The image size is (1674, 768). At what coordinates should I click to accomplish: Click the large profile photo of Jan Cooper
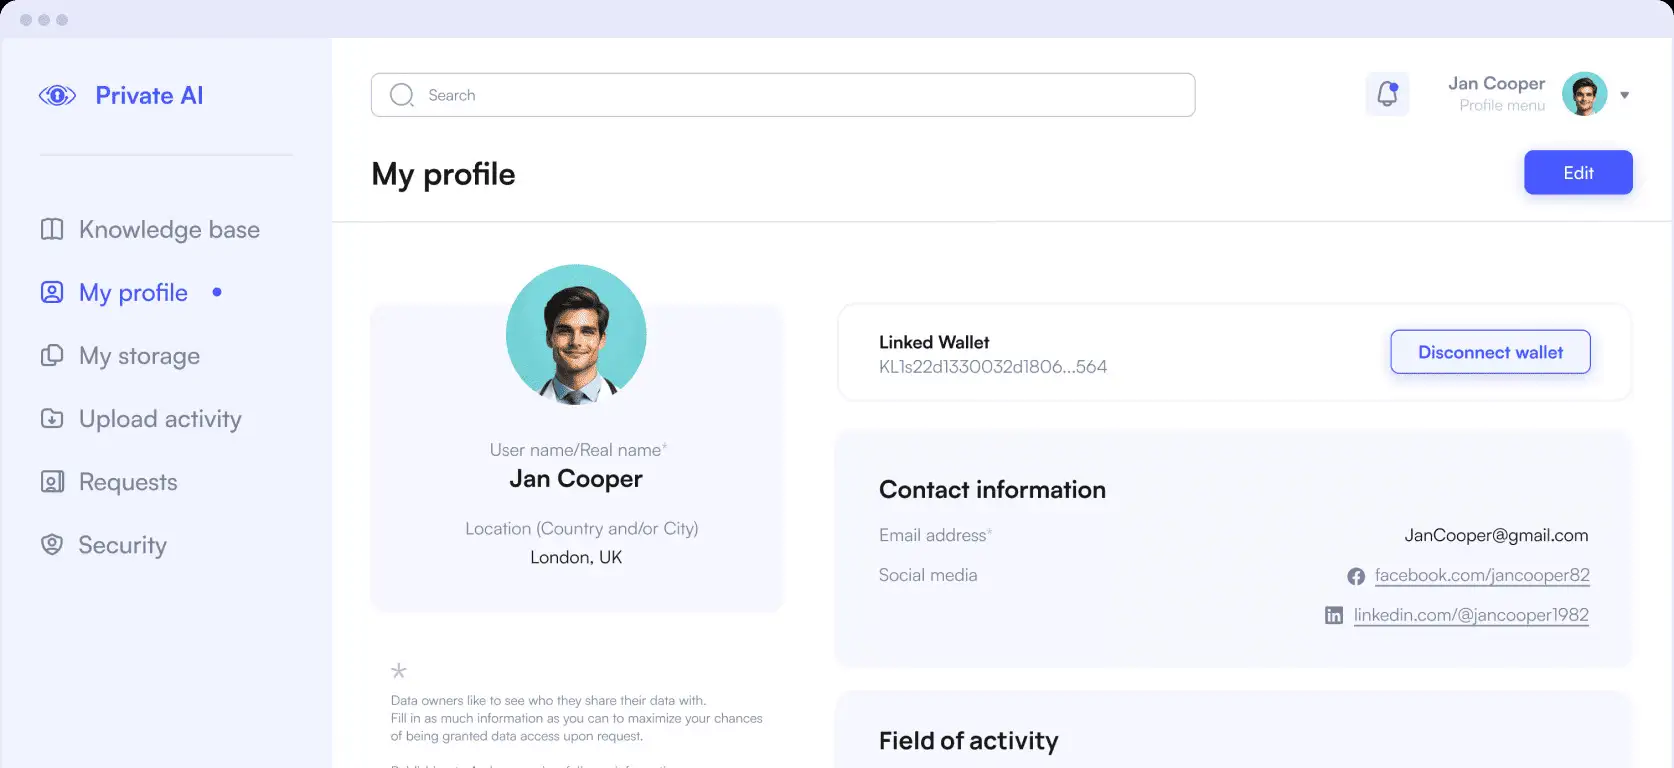[x=576, y=334]
